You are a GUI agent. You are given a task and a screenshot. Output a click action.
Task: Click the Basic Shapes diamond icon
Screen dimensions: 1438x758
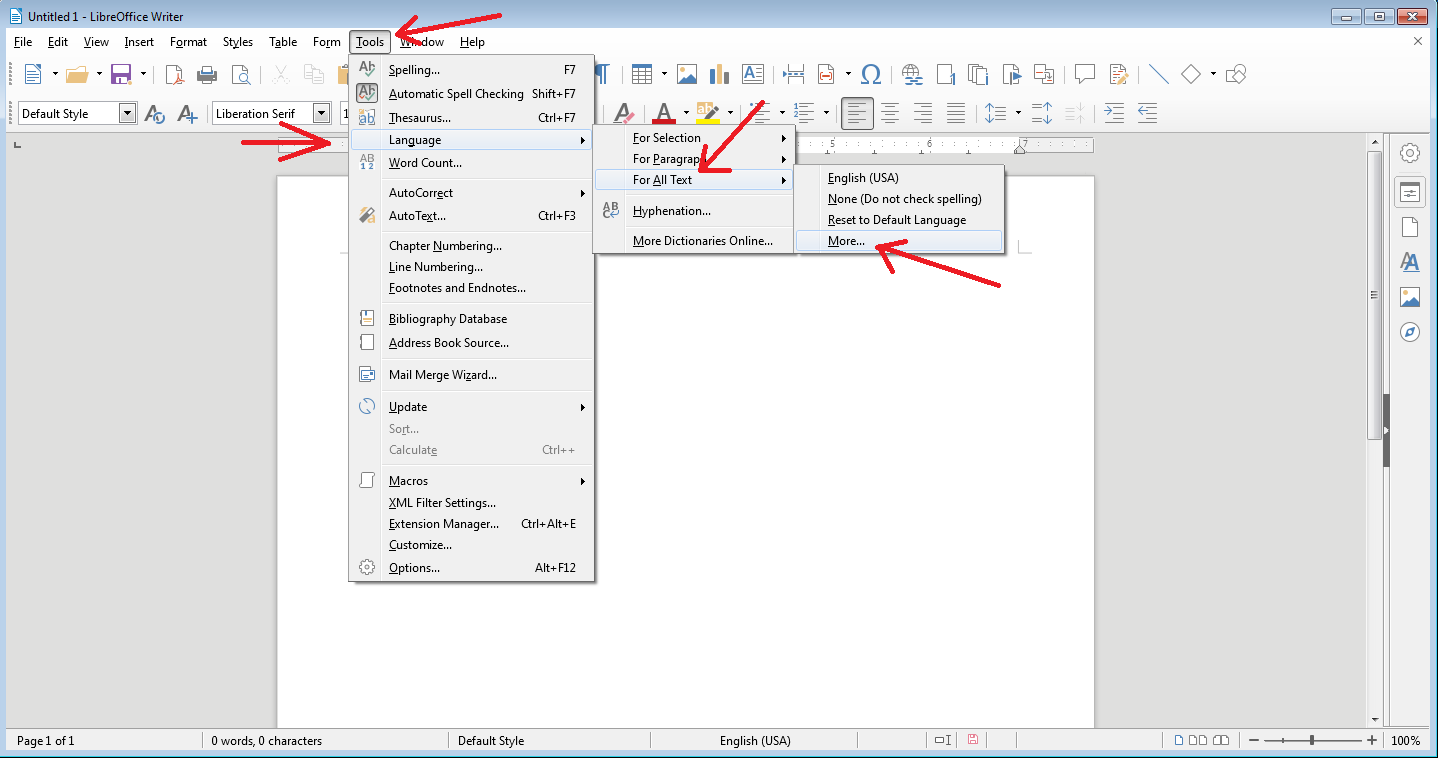click(x=1191, y=74)
